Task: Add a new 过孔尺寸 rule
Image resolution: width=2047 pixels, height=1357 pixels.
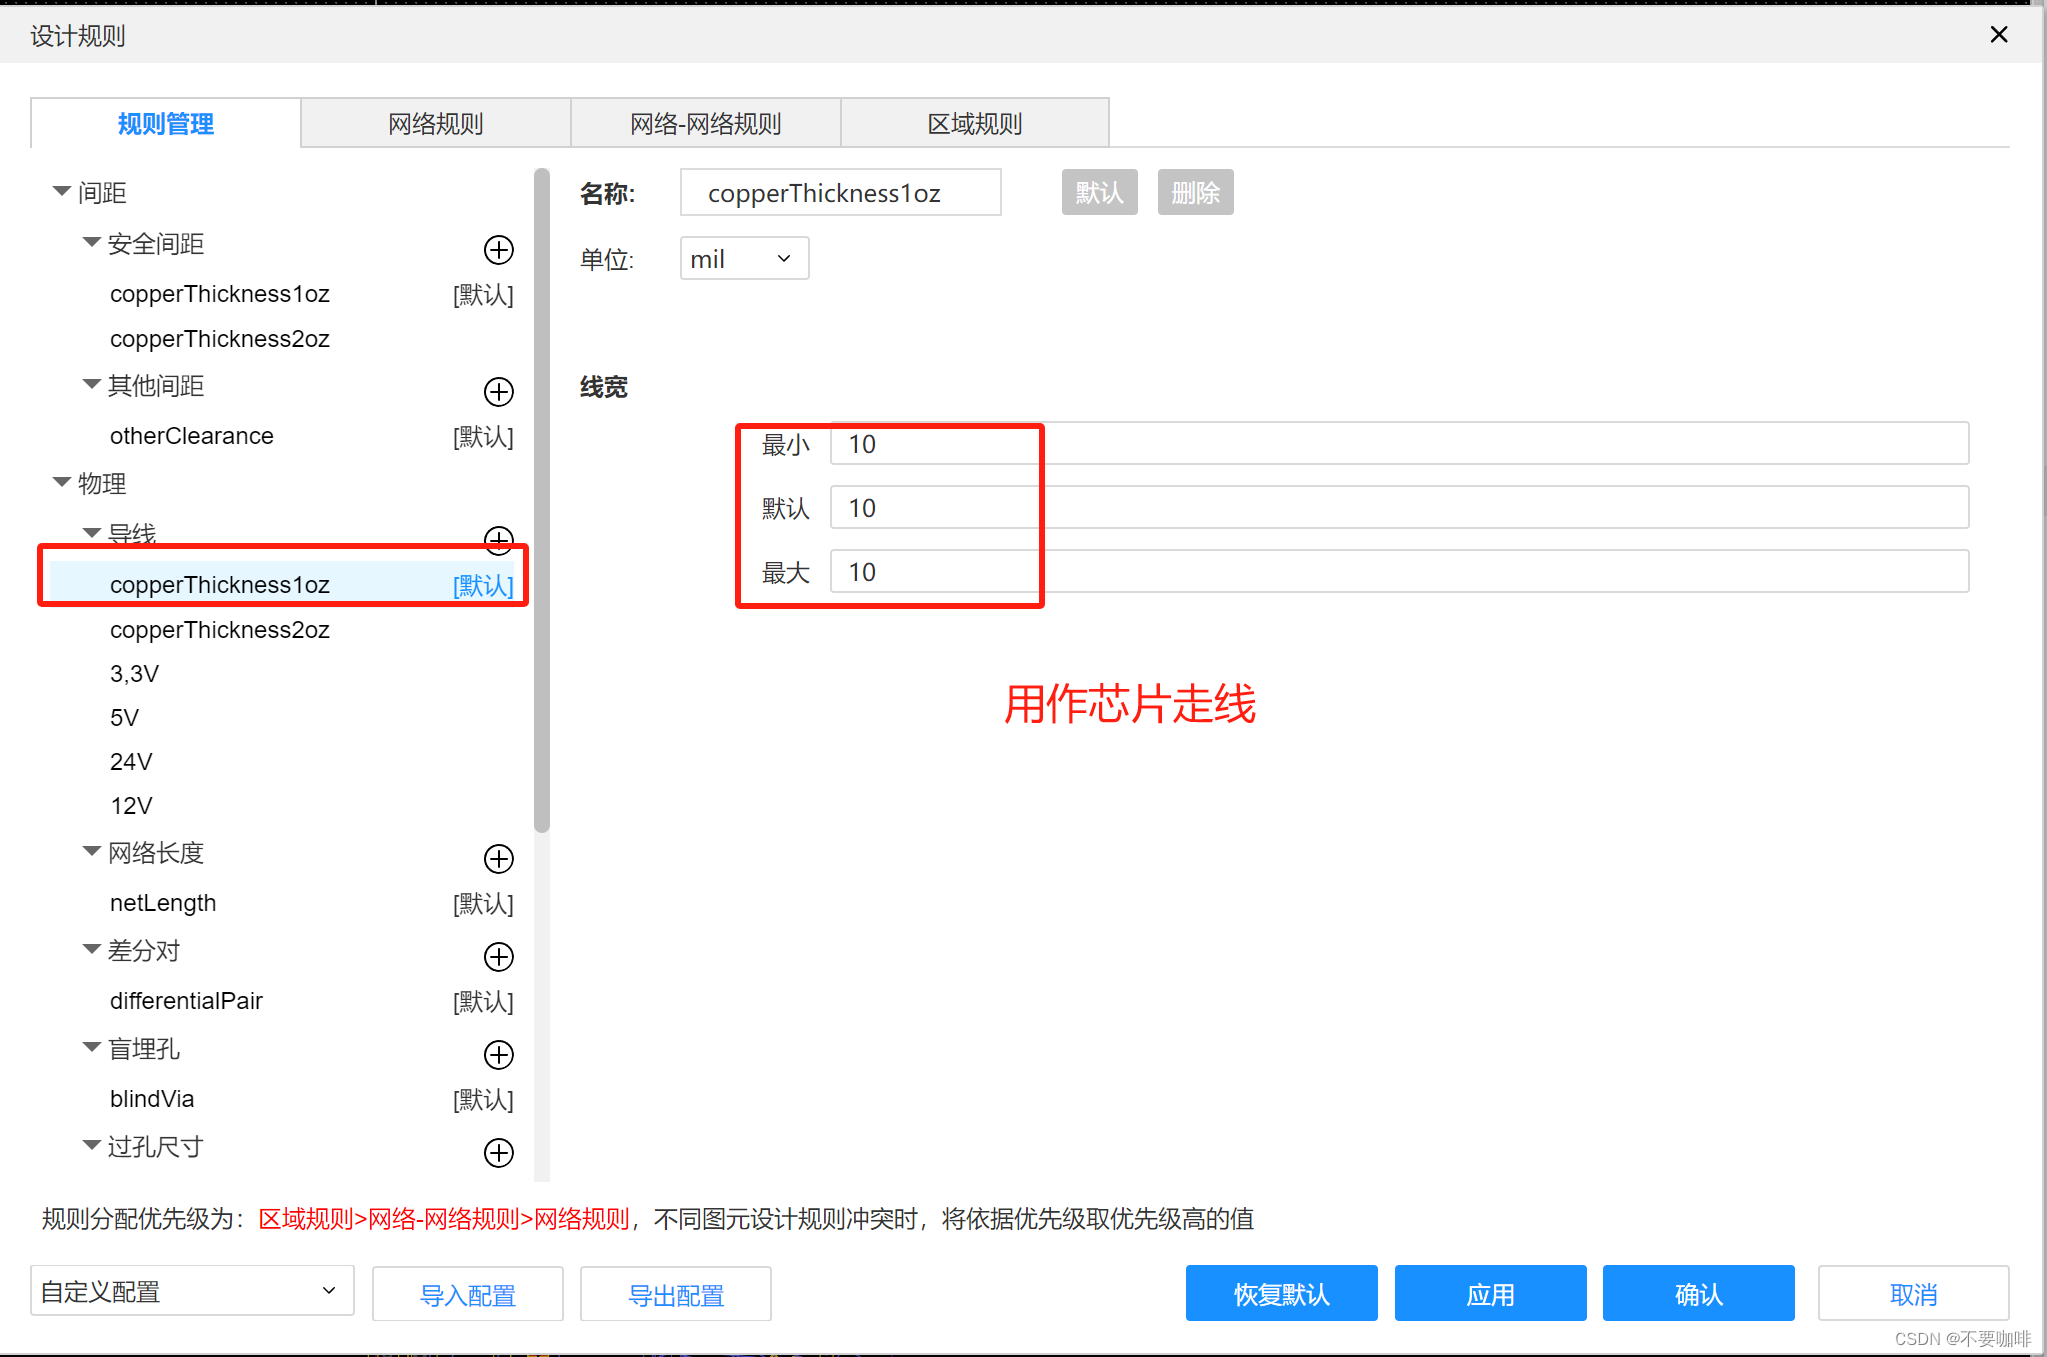Action: pyautogui.click(x=498, y=1152)
